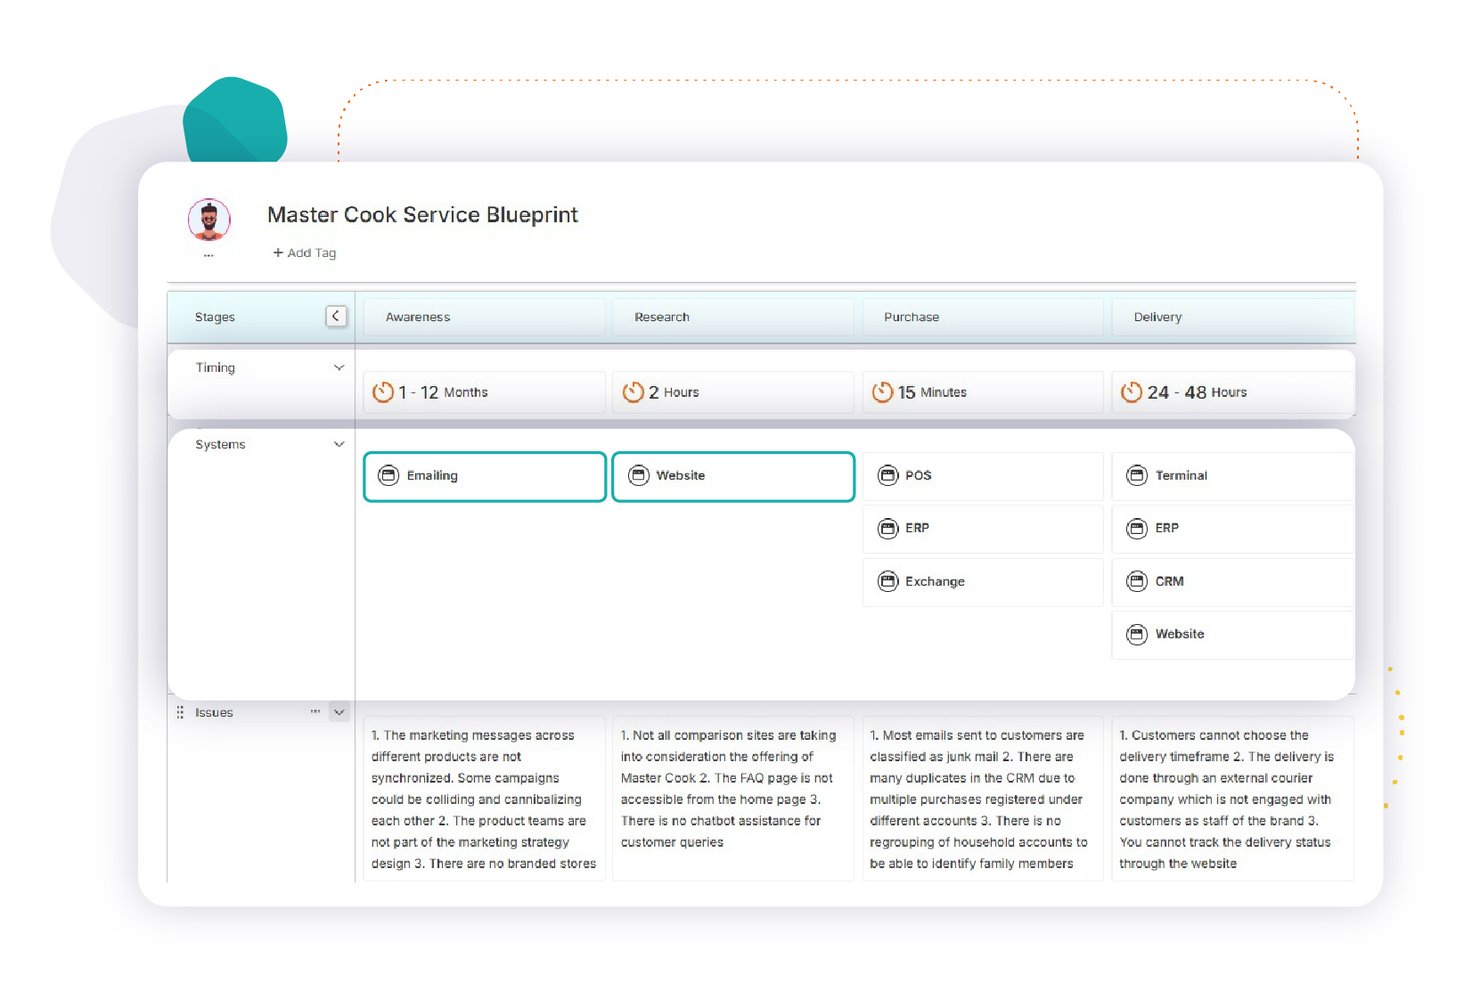Click the CRM system icon
The height and width of the screenshot is (987, 1480).
click(1137, 581)
